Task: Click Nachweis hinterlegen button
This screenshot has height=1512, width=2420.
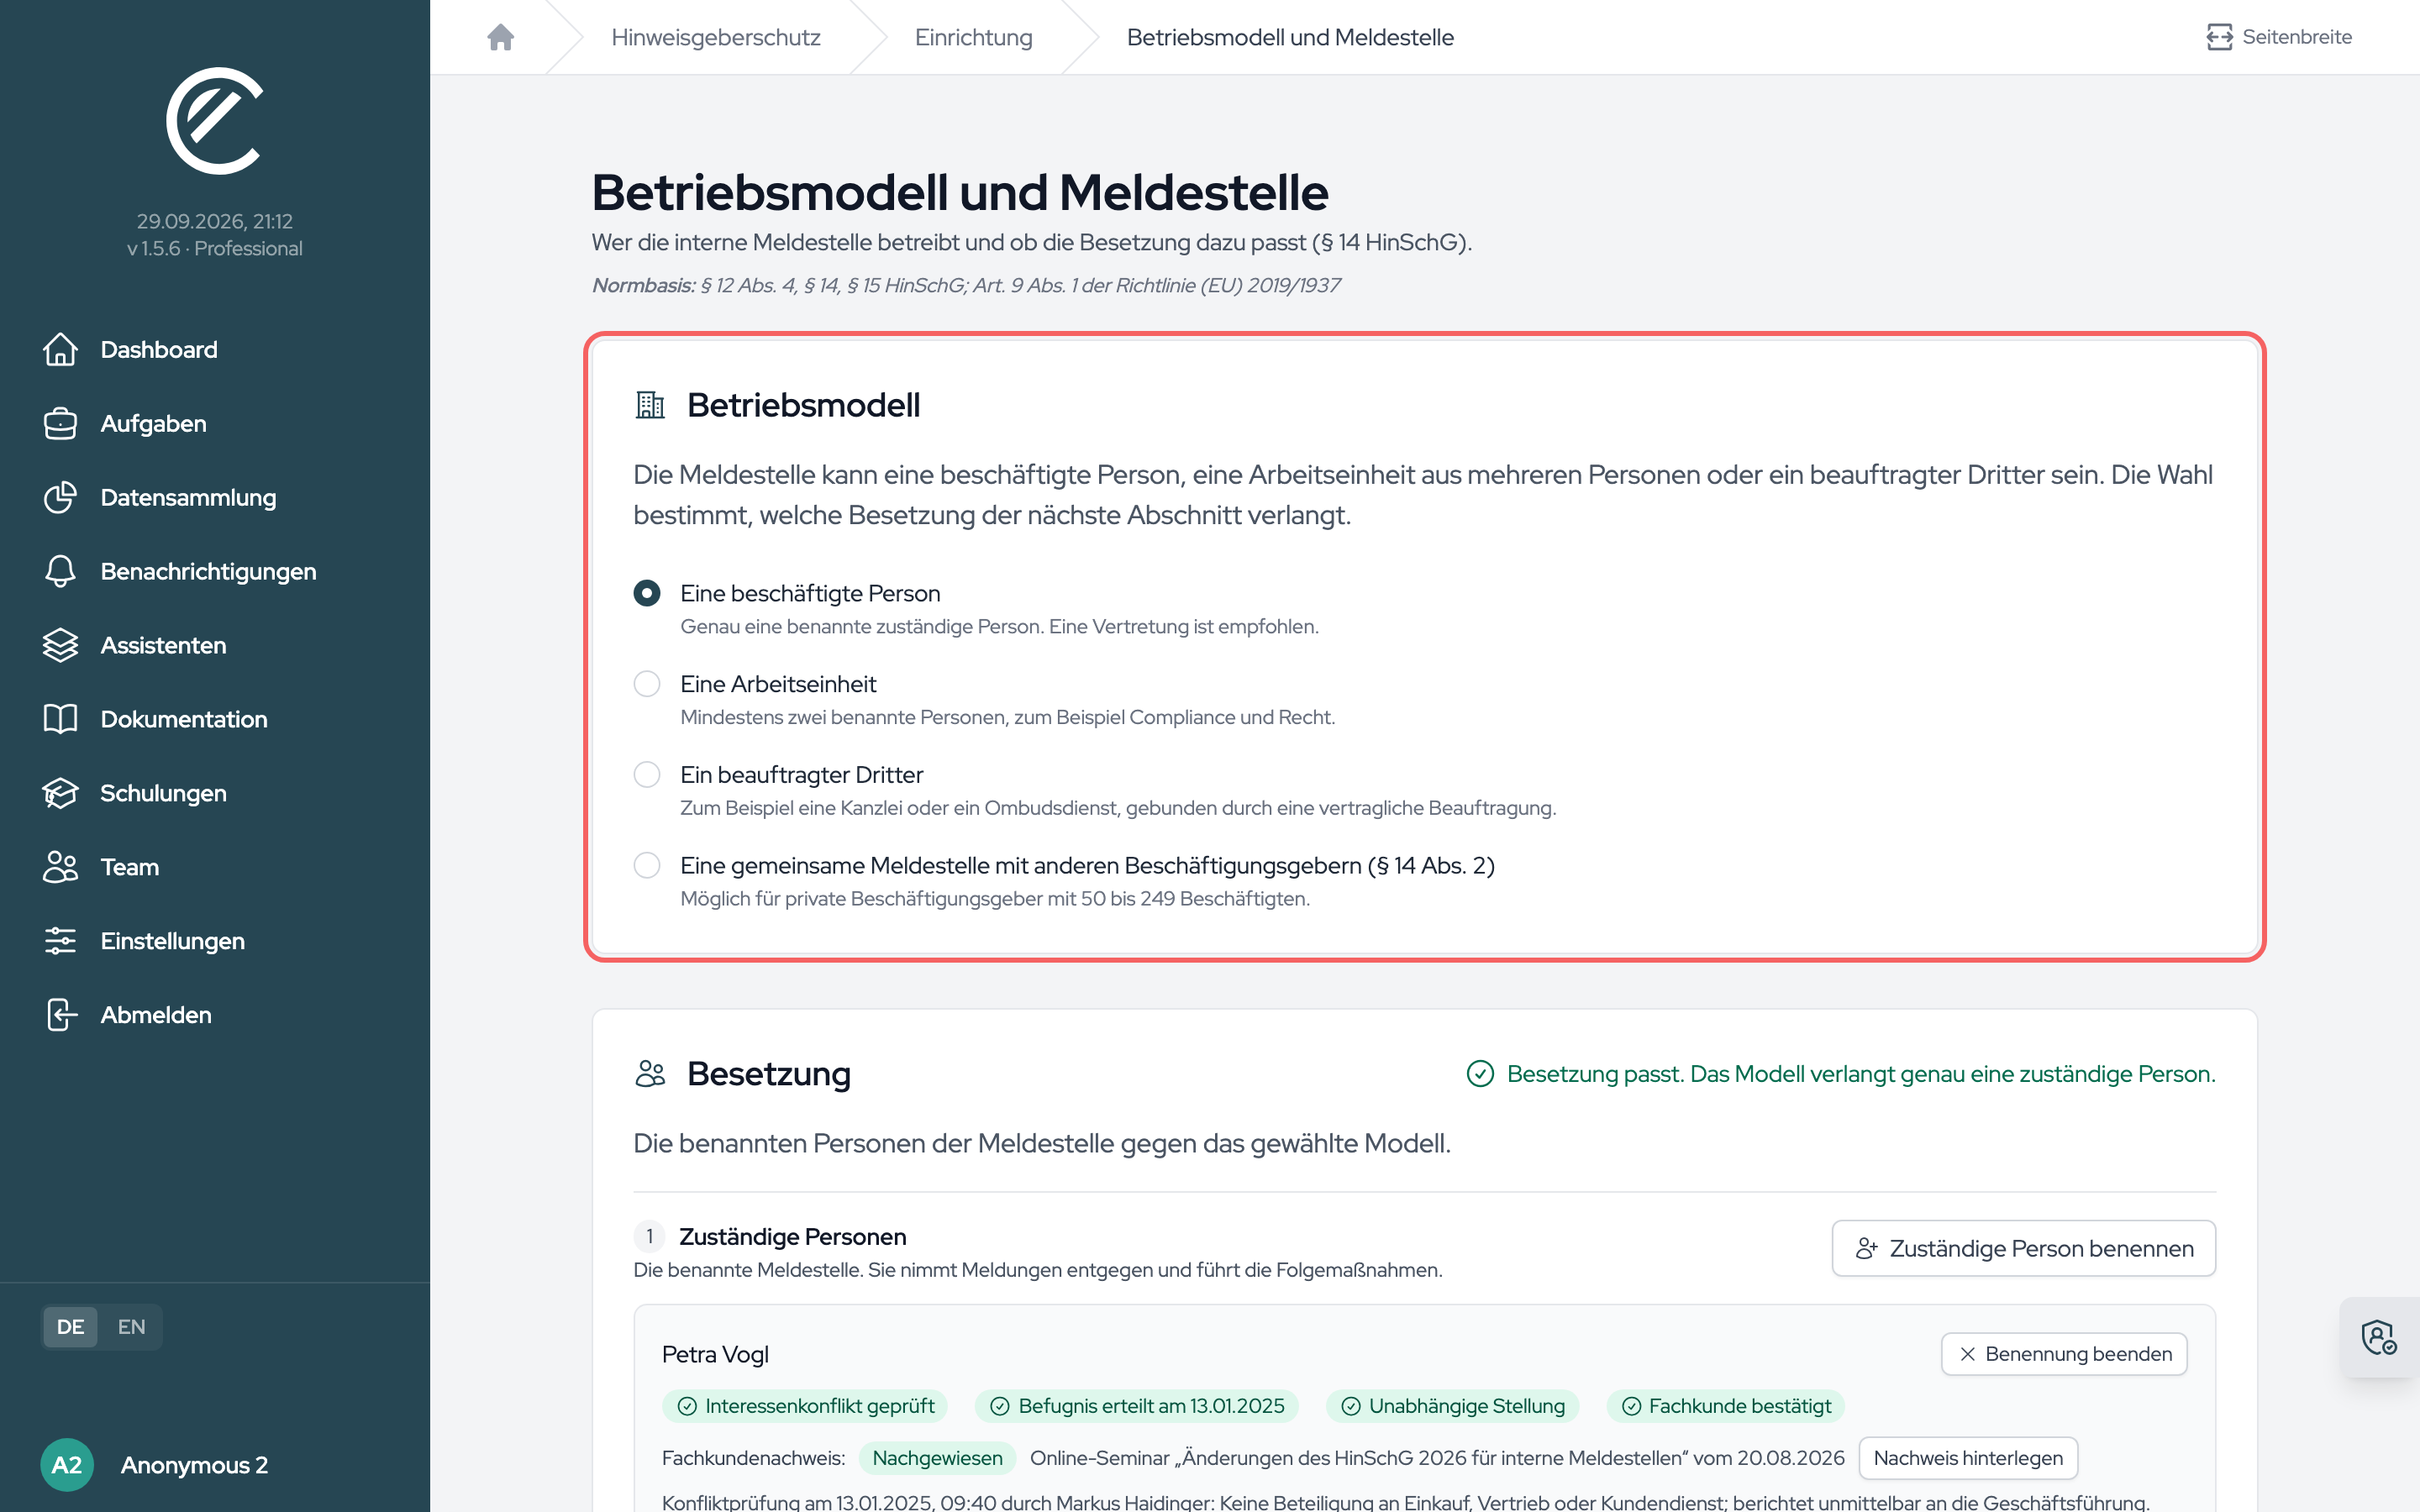Action: (x=1967, y=1458)
